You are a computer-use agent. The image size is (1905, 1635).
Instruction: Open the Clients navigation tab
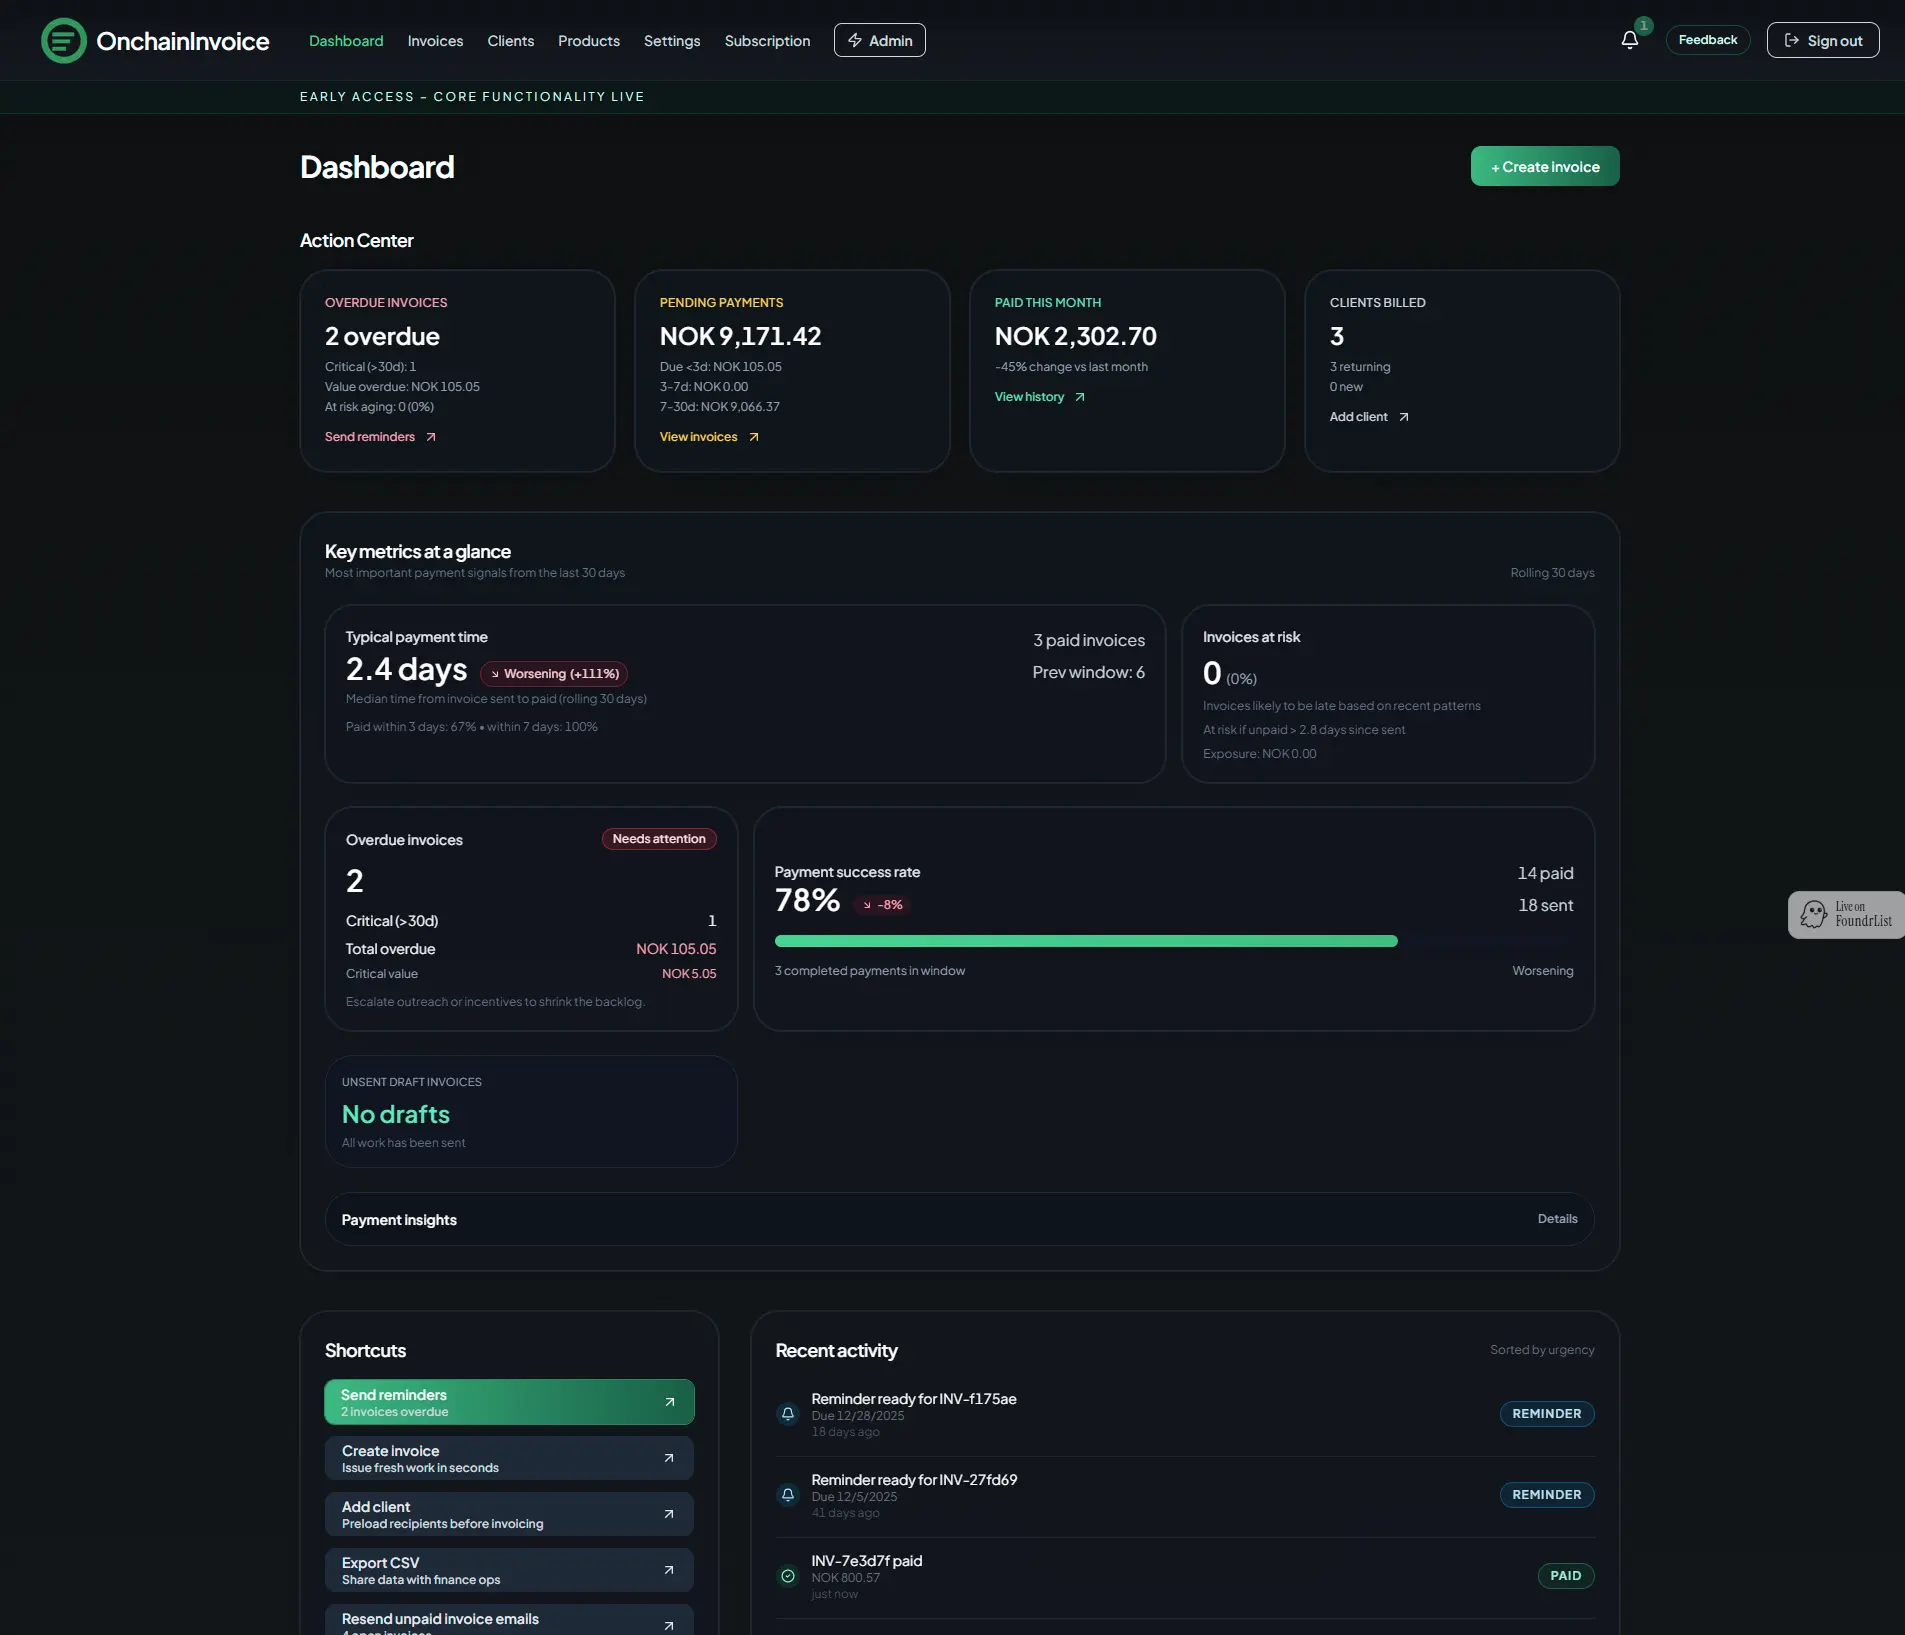click(x=510, y=41)
